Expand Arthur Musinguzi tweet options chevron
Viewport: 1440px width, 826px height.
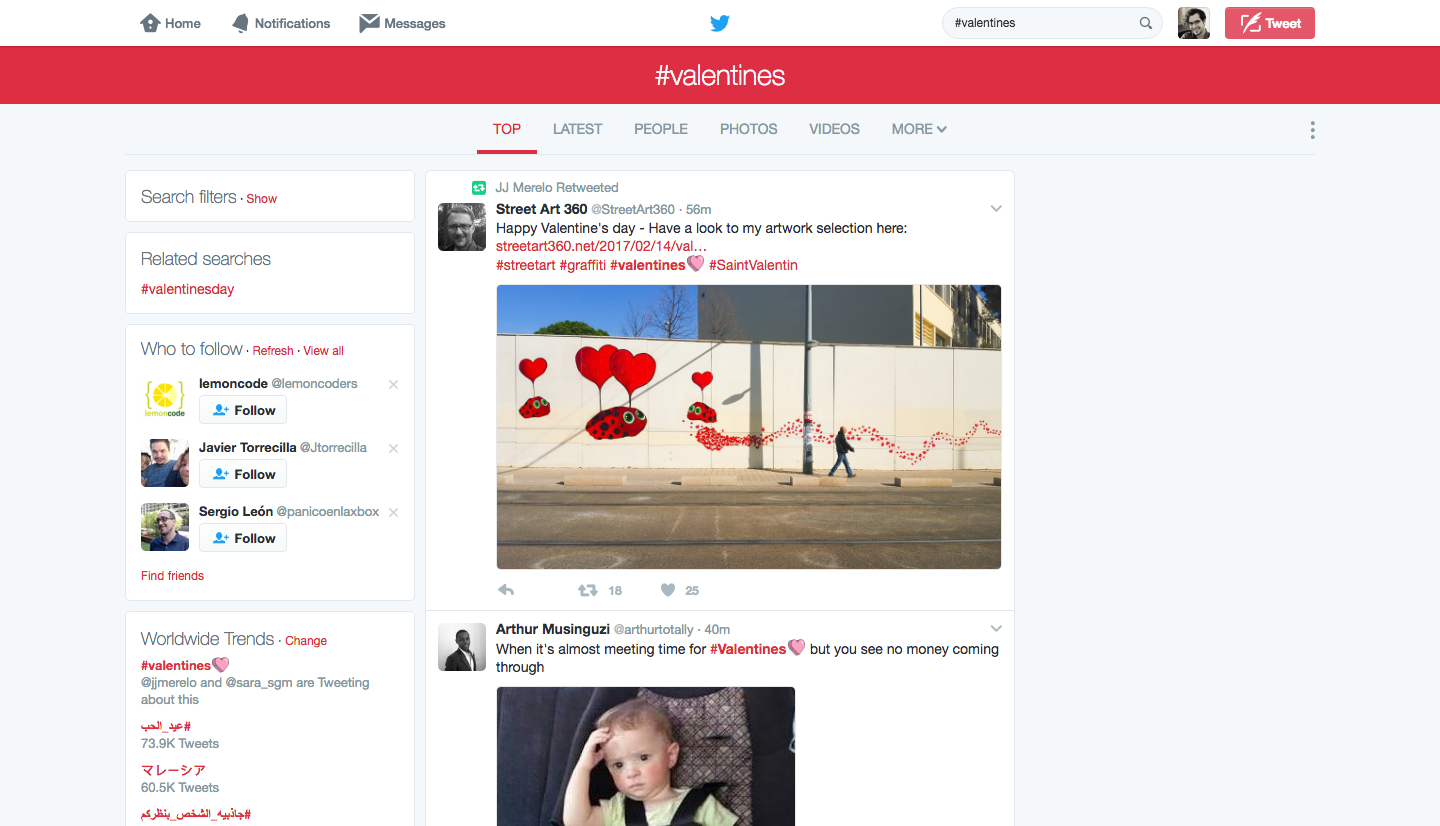click(x=996, y=629)
